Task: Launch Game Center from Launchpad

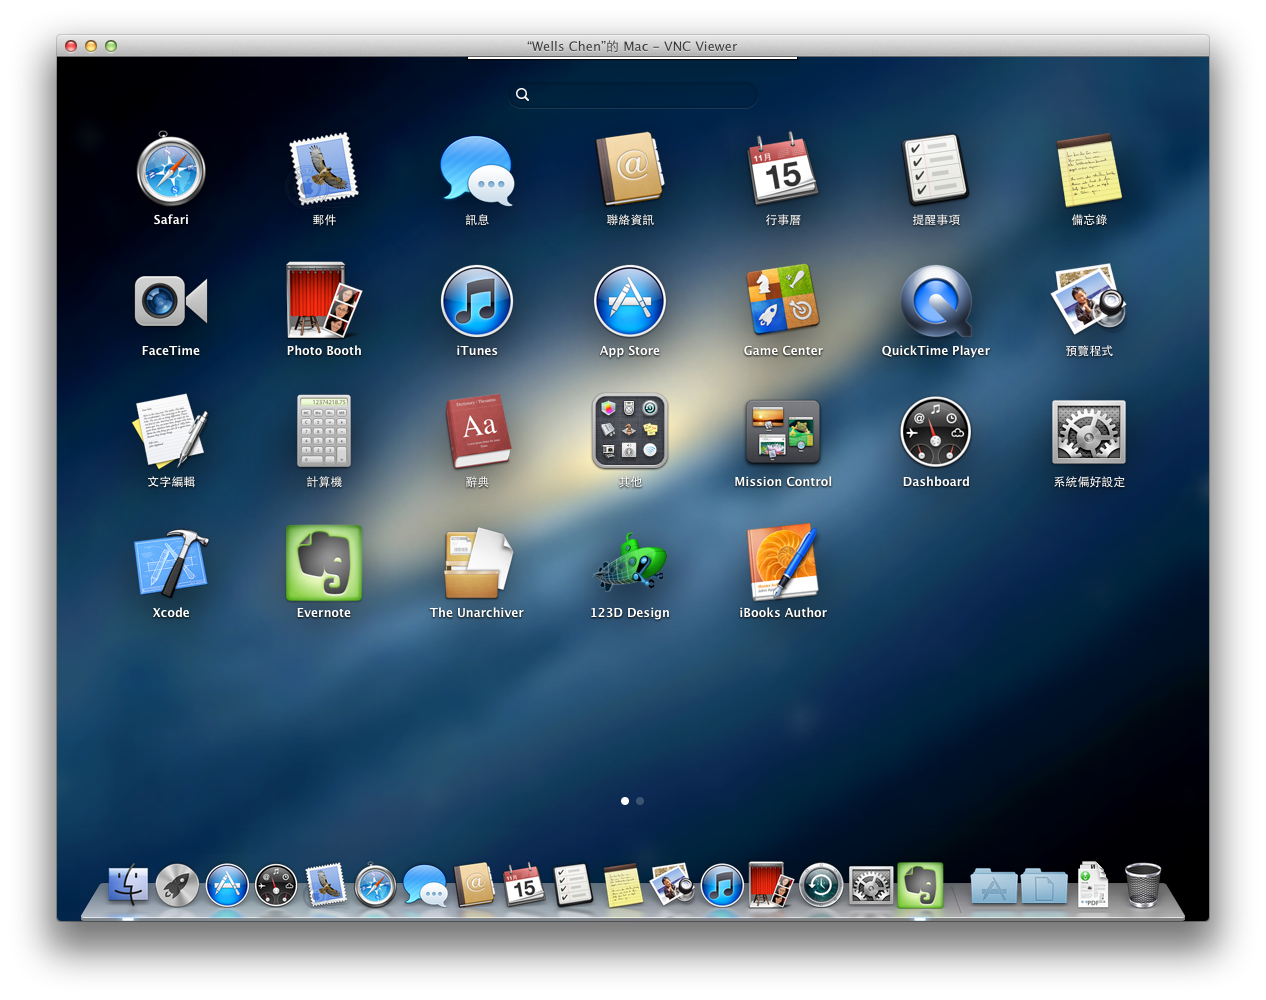Action: tap(783, 299)
